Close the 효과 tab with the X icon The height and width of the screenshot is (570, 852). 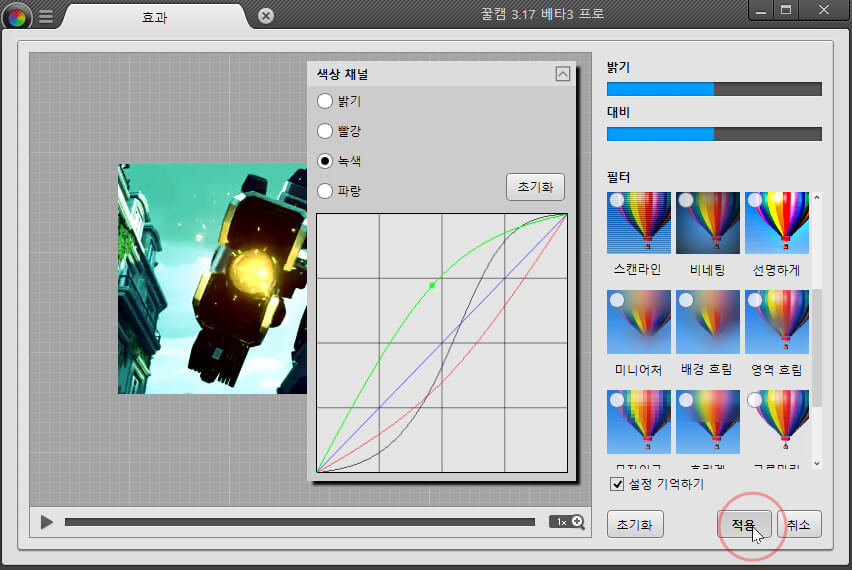pyautogui.click(x=265, y=16)
